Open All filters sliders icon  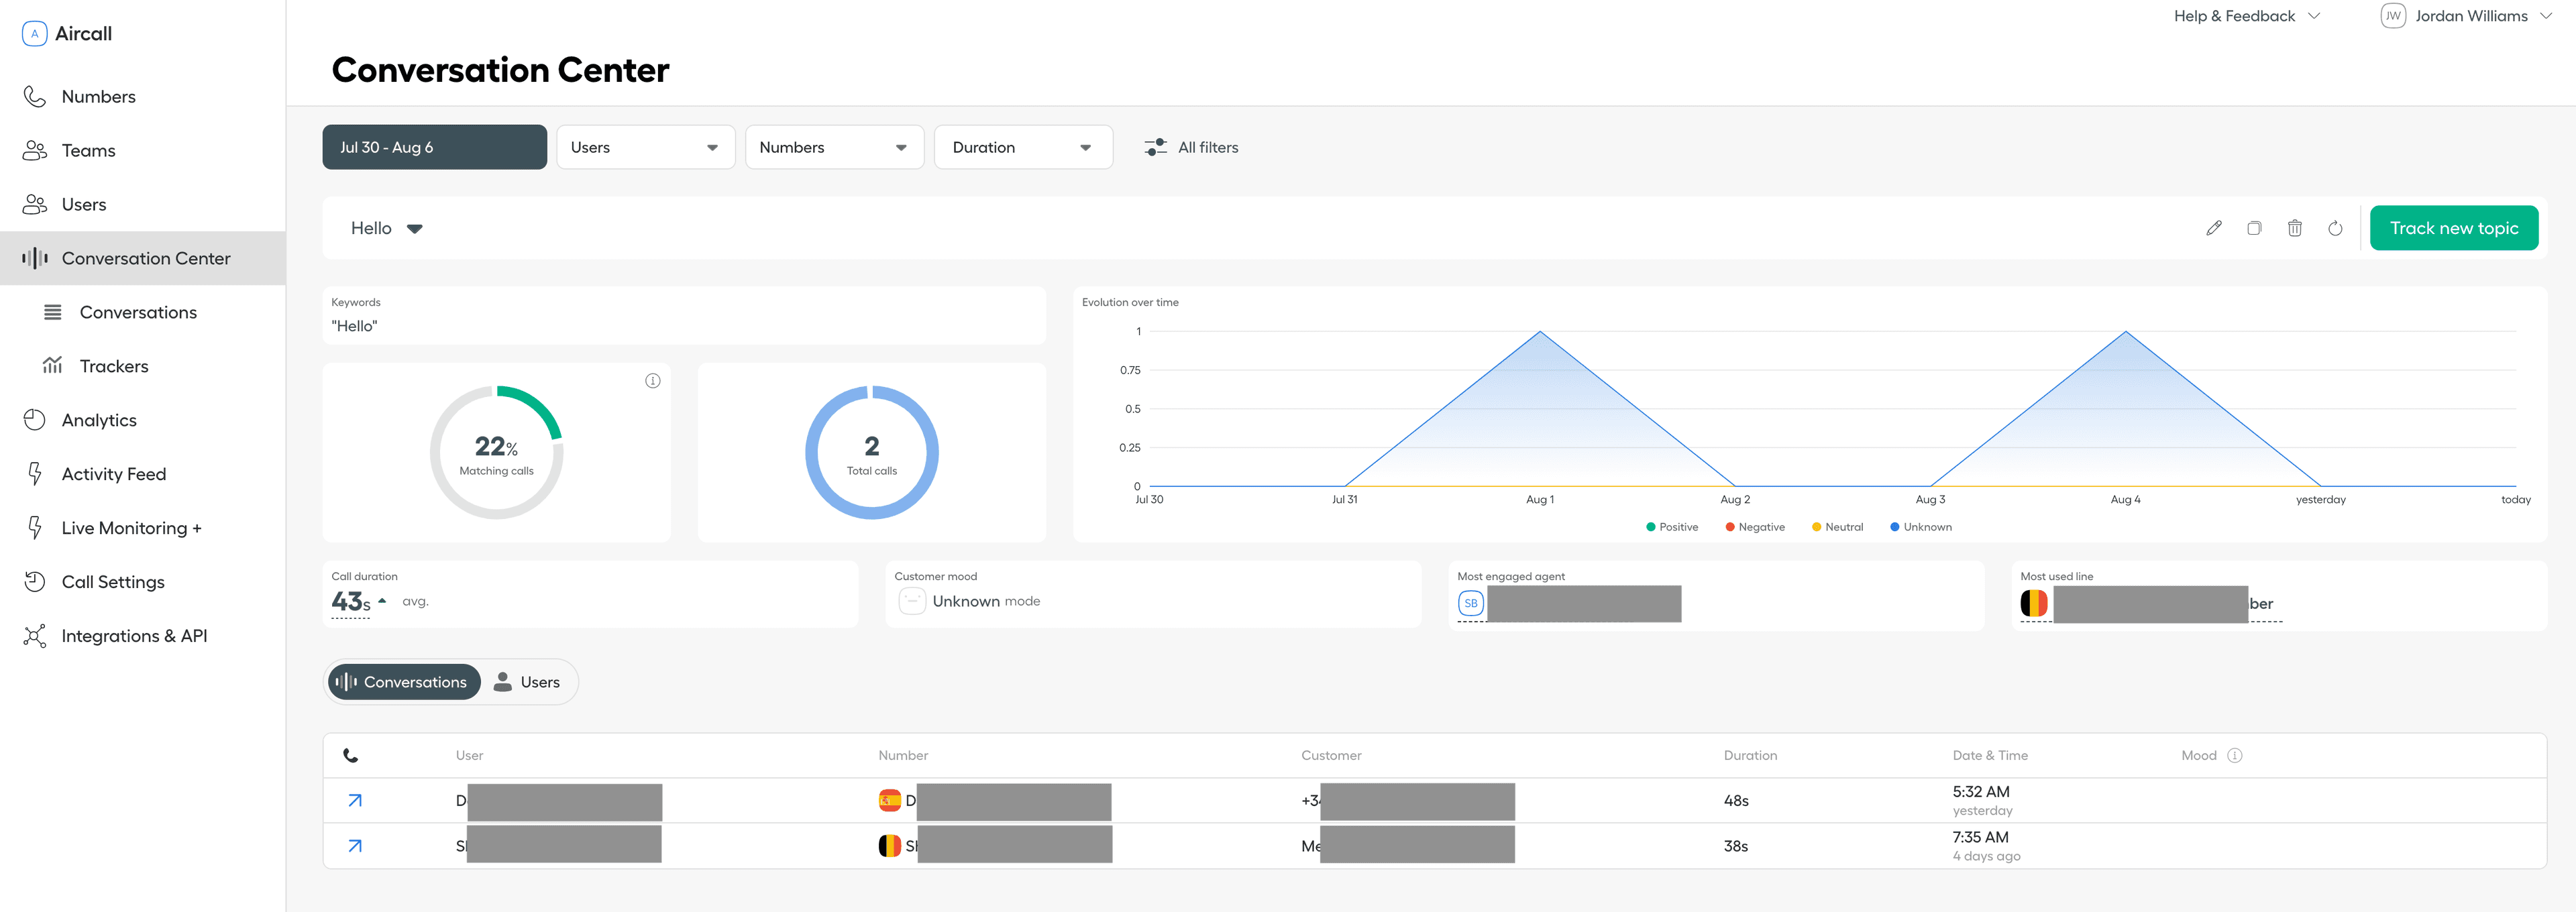(x=1155, y=147)
